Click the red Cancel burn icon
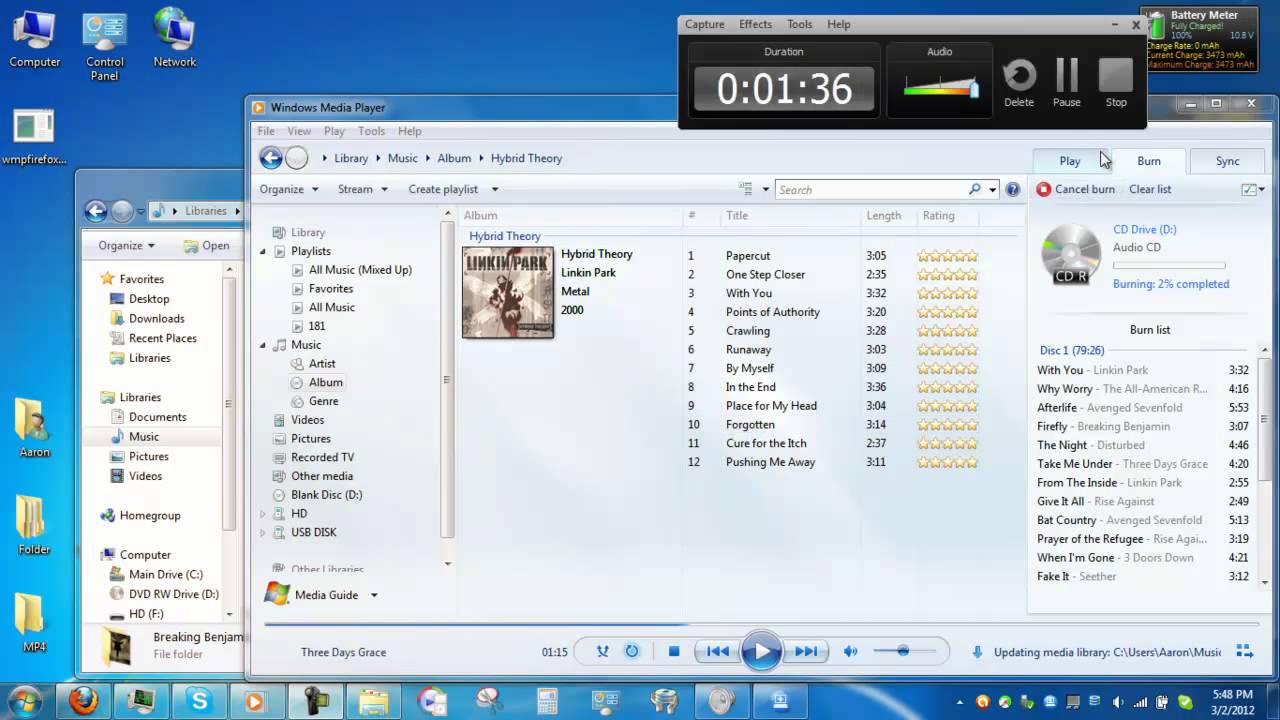 pyautogui.click(x=1044, y=189)
